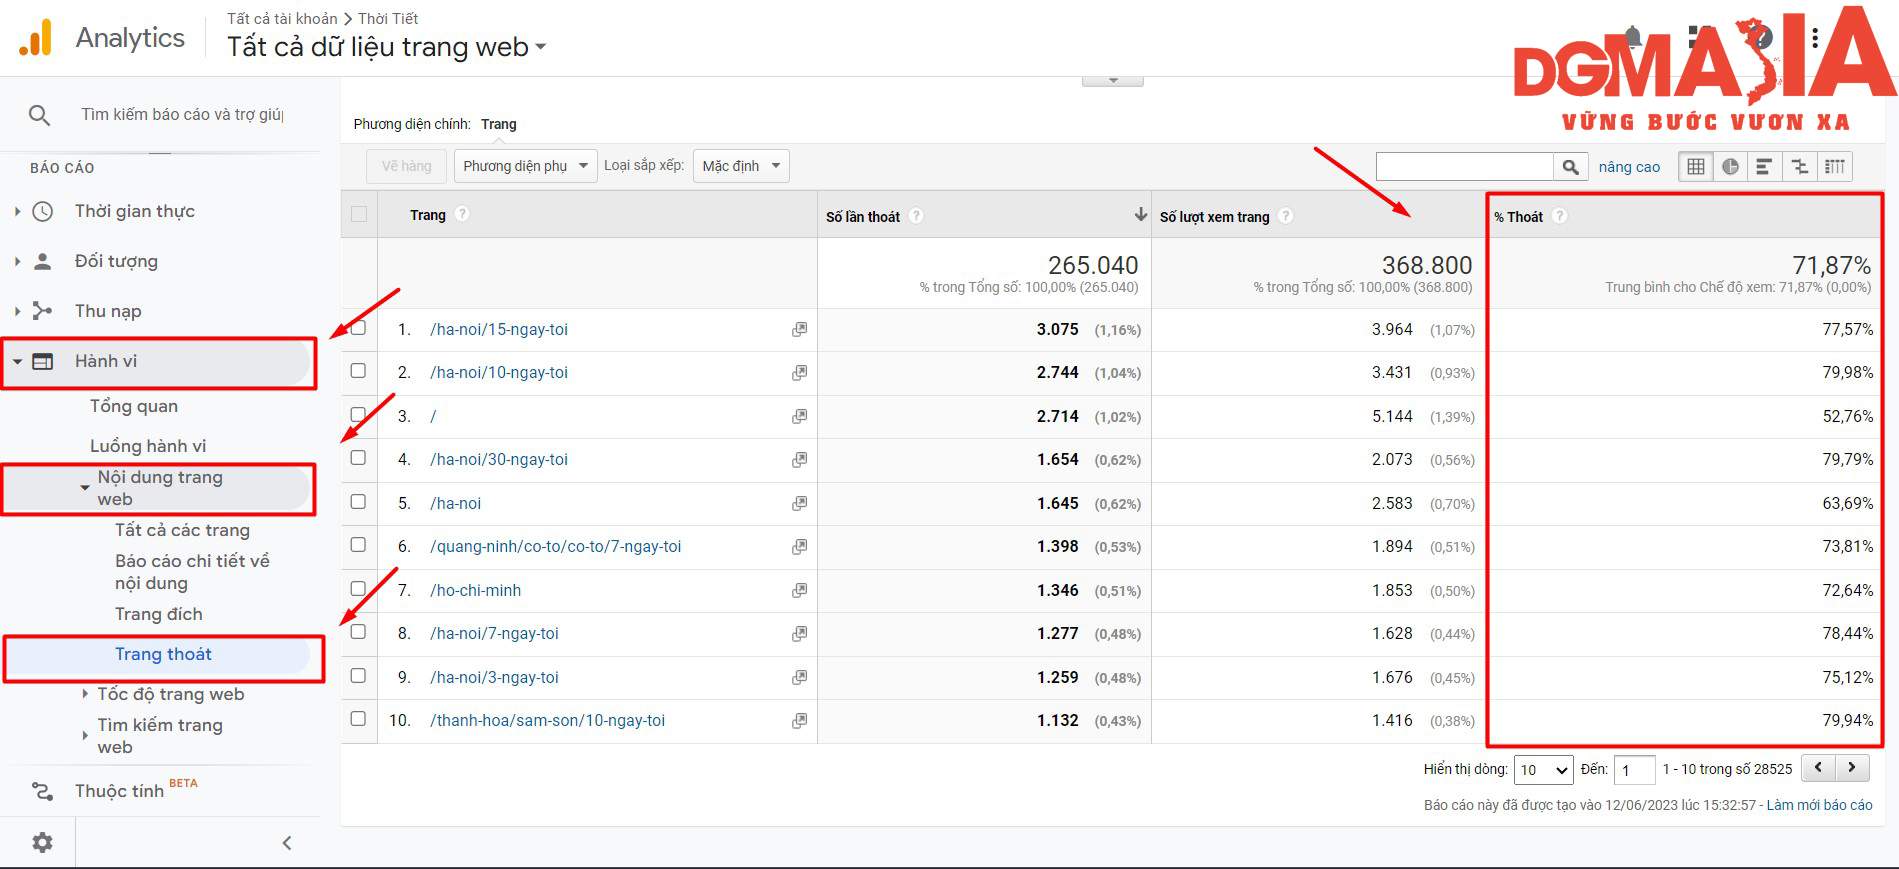Open the rows-per-page dropdown showing 10
The width and height of the screenshot is (1899, 869).
point(1544,770)
